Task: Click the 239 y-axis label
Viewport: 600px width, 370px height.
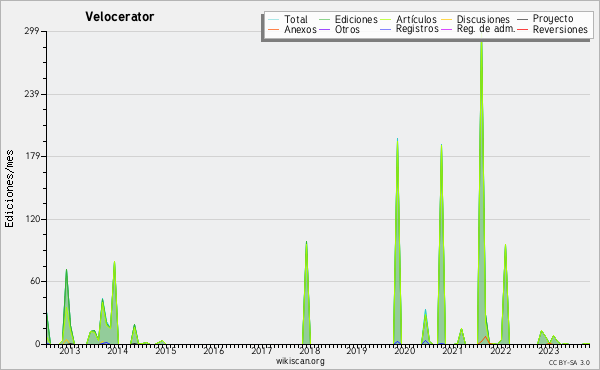Action: (32, 94)
